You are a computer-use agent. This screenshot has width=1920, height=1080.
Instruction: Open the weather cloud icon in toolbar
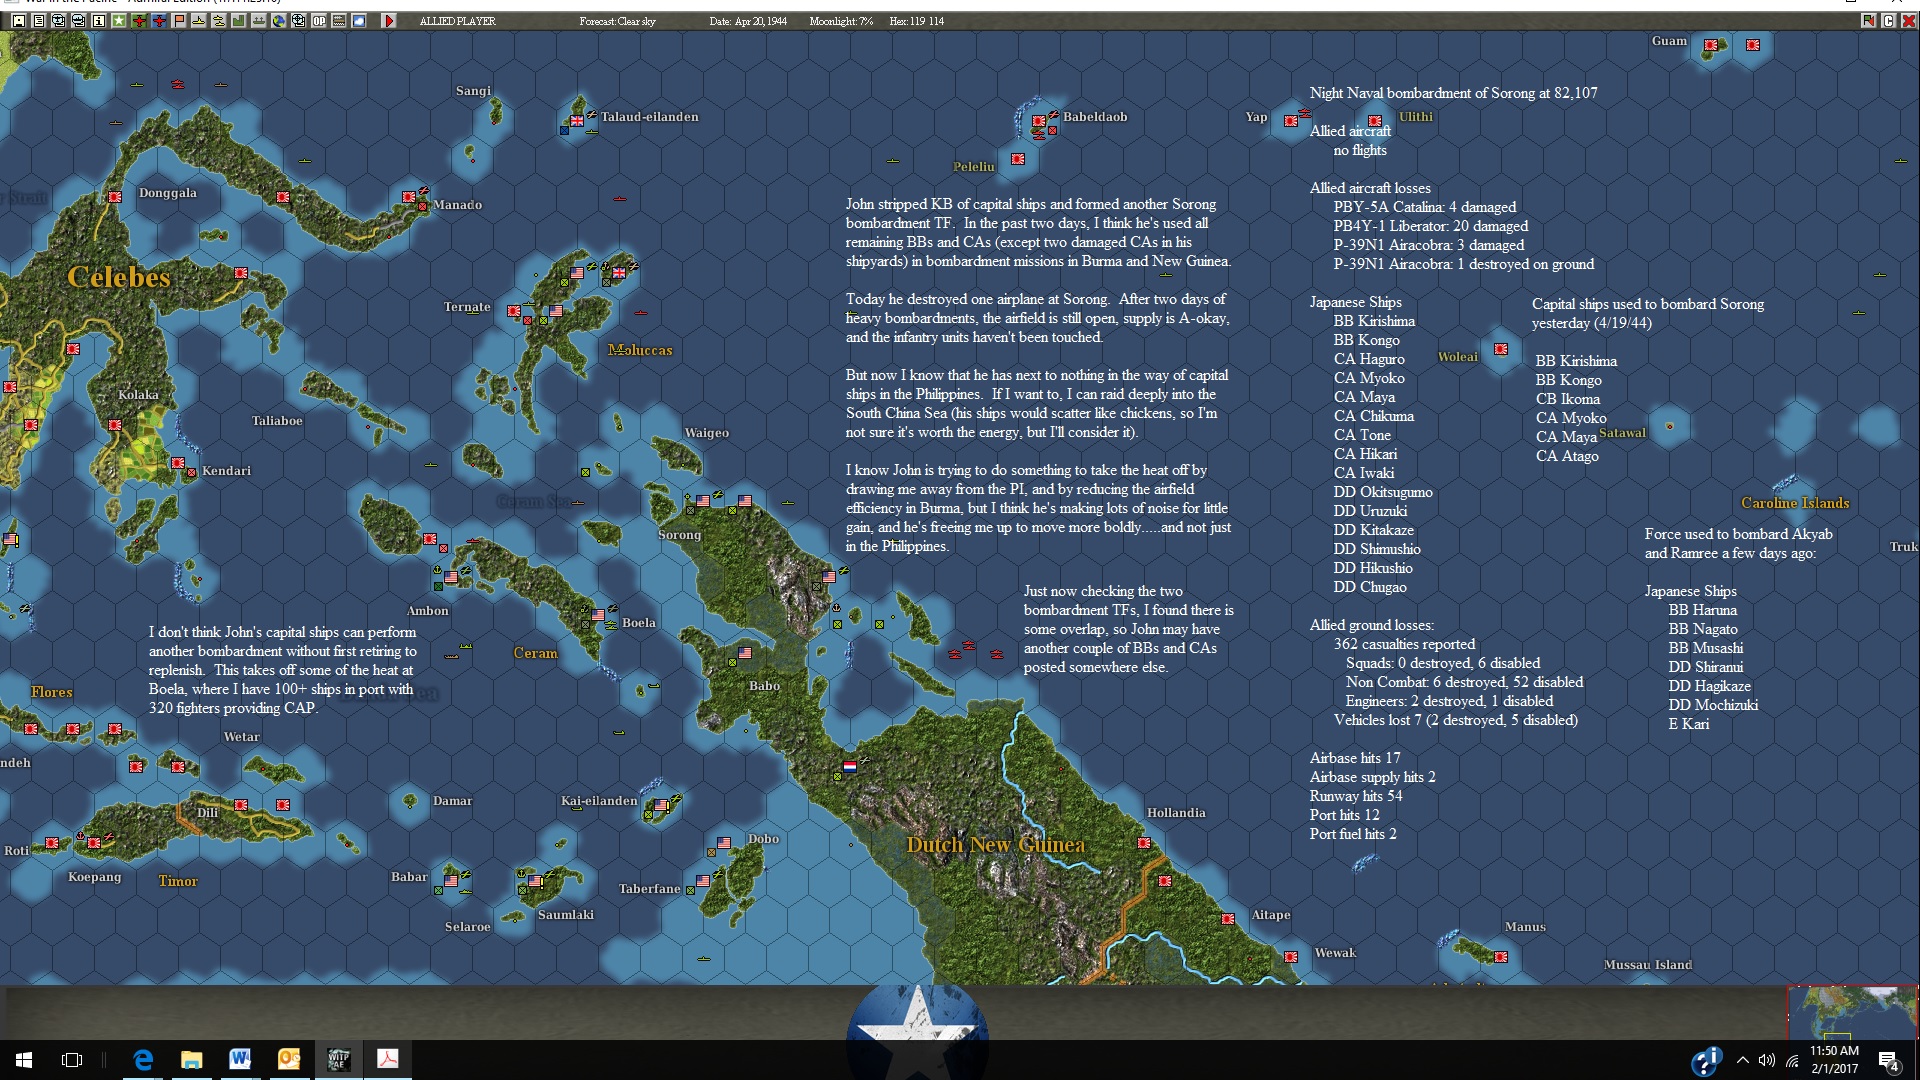pos(359,20)
